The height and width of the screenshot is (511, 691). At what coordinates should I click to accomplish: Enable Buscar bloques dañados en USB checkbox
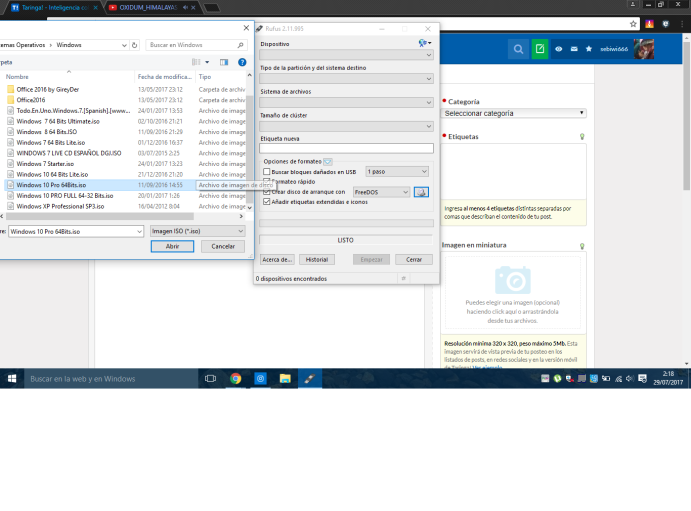267,172
